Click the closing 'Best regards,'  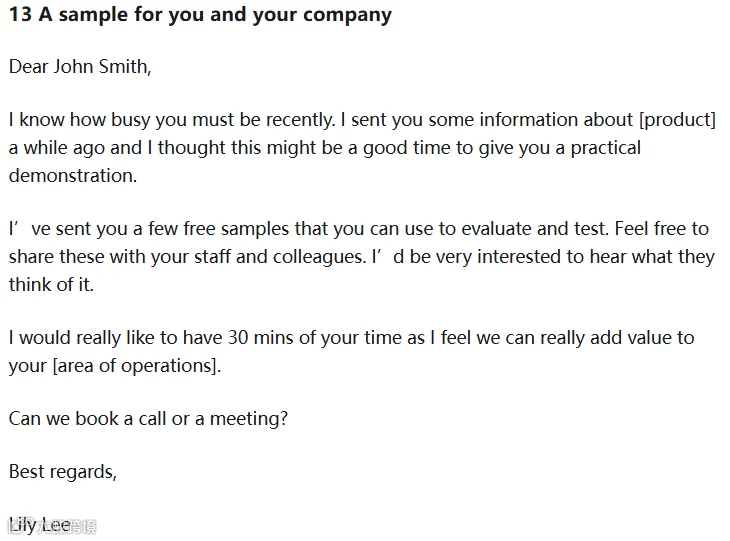63,472
